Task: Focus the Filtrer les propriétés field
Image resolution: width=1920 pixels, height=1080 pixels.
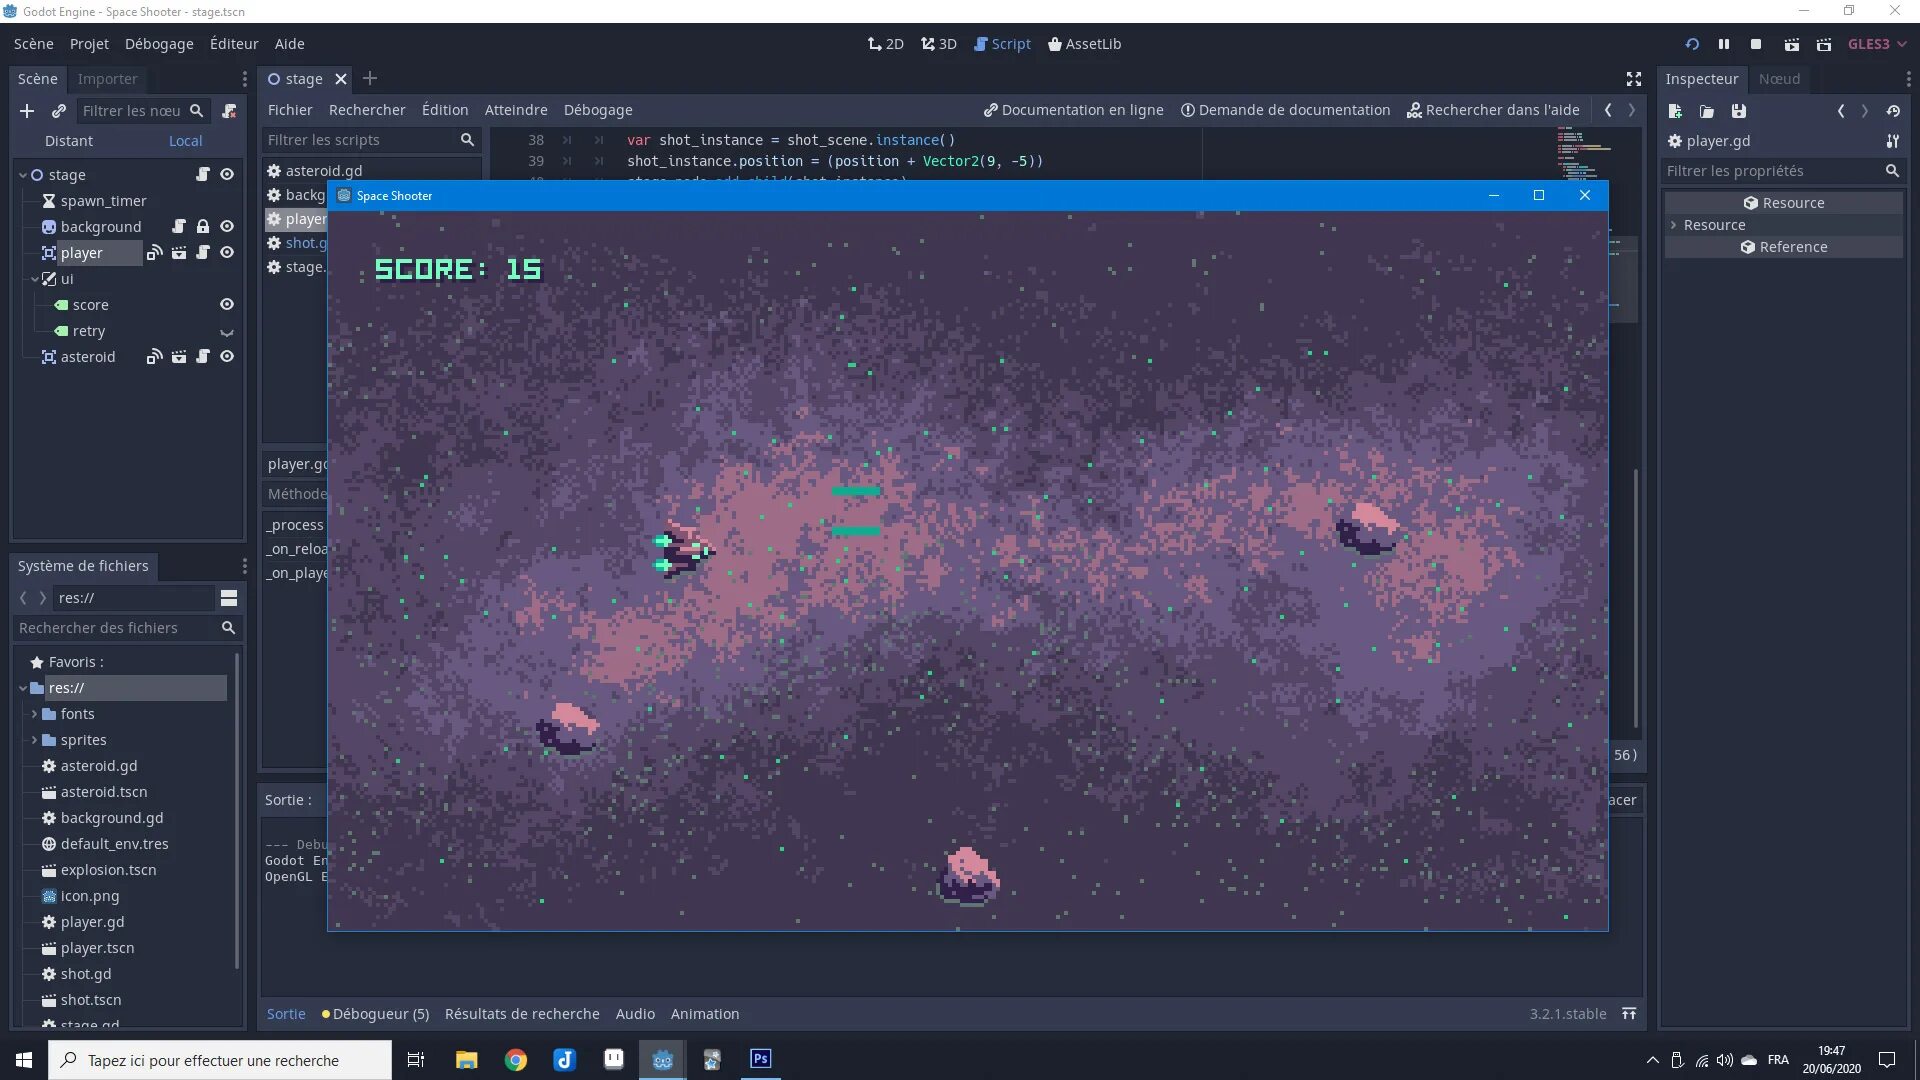Action: pyautogui.click(x=1783, y=171)
